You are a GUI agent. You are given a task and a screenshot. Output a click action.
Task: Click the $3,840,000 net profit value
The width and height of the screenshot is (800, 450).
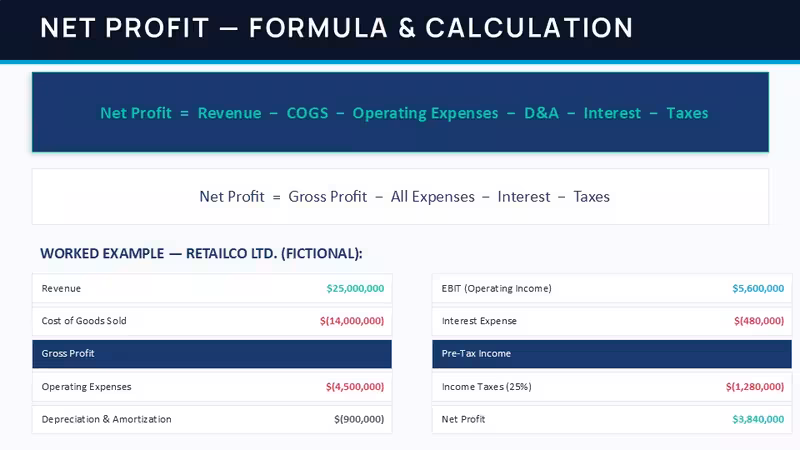coord(758,419)
